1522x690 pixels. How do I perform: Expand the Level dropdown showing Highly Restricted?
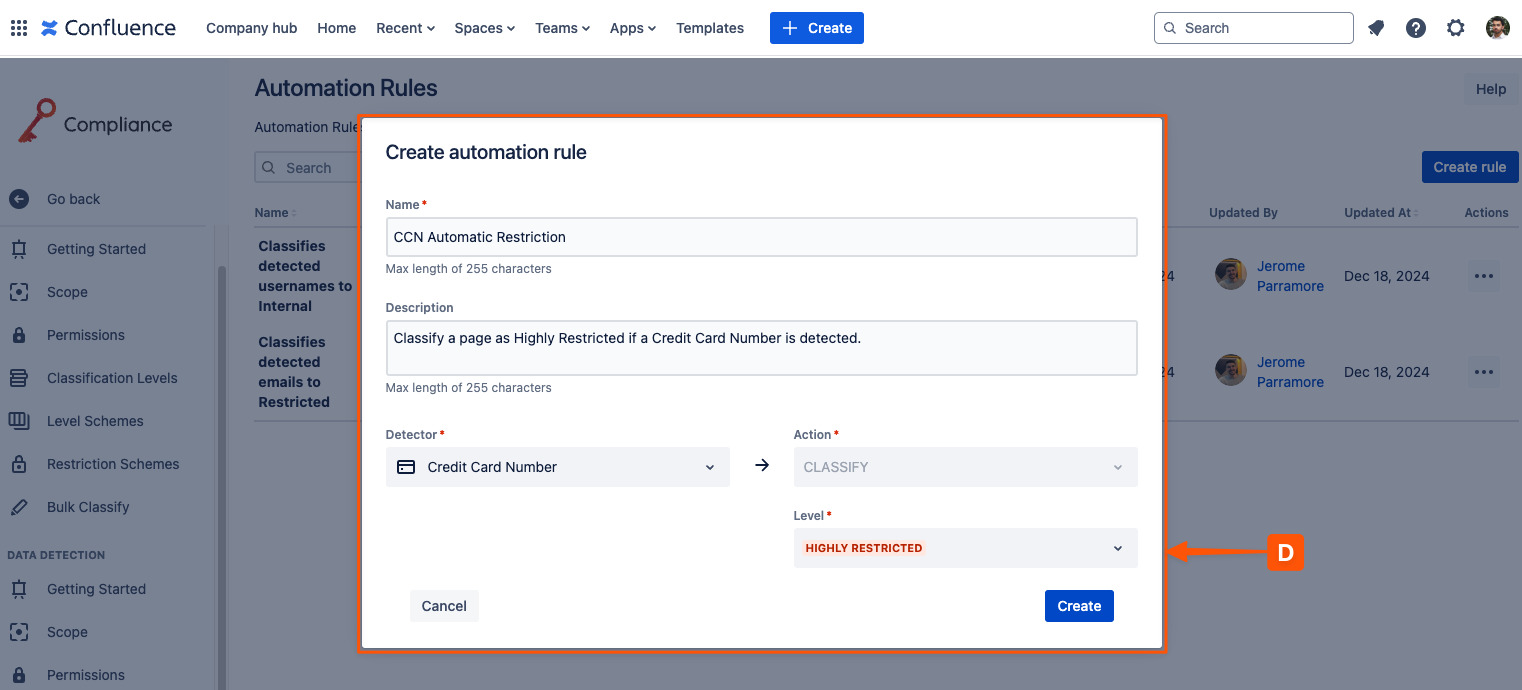[965, 548]
